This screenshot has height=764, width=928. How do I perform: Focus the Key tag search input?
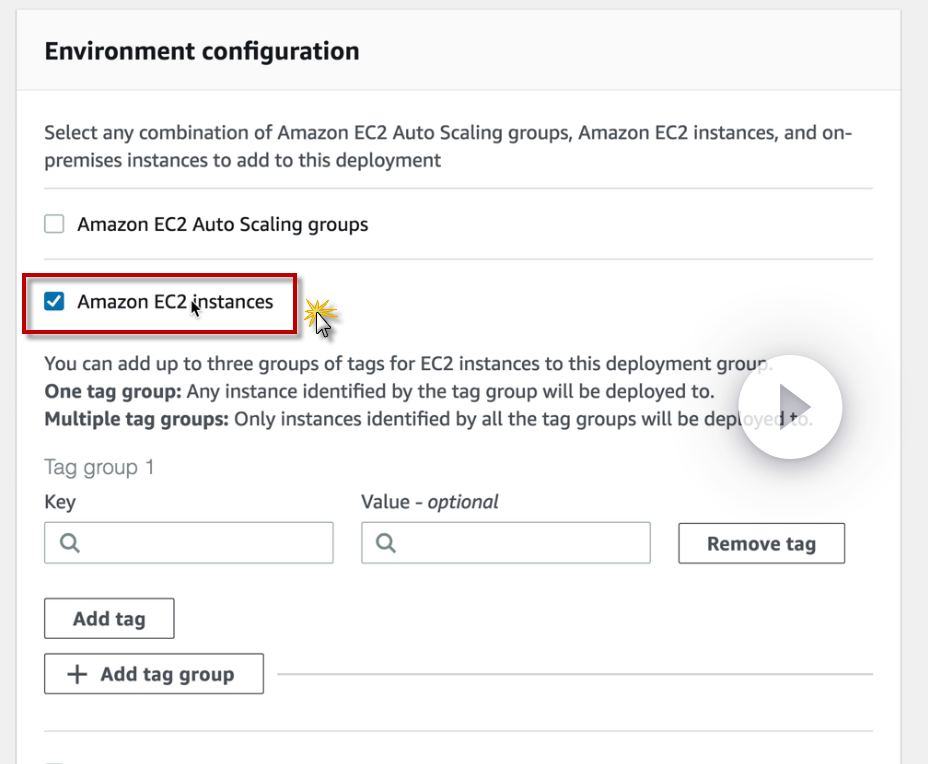tap(200, 543)
